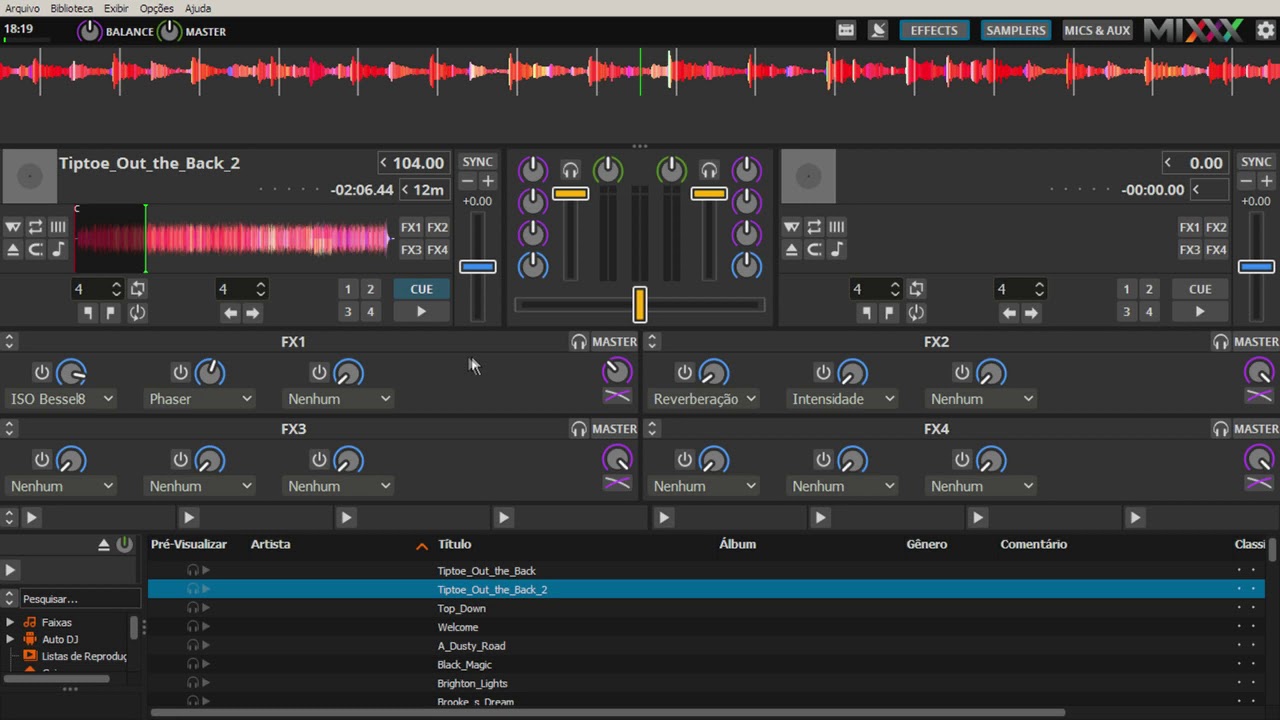The height and width of the screenshot is (720, 1280).
Task: Click reloop toggle on deck 2
Action: point(916,313)
